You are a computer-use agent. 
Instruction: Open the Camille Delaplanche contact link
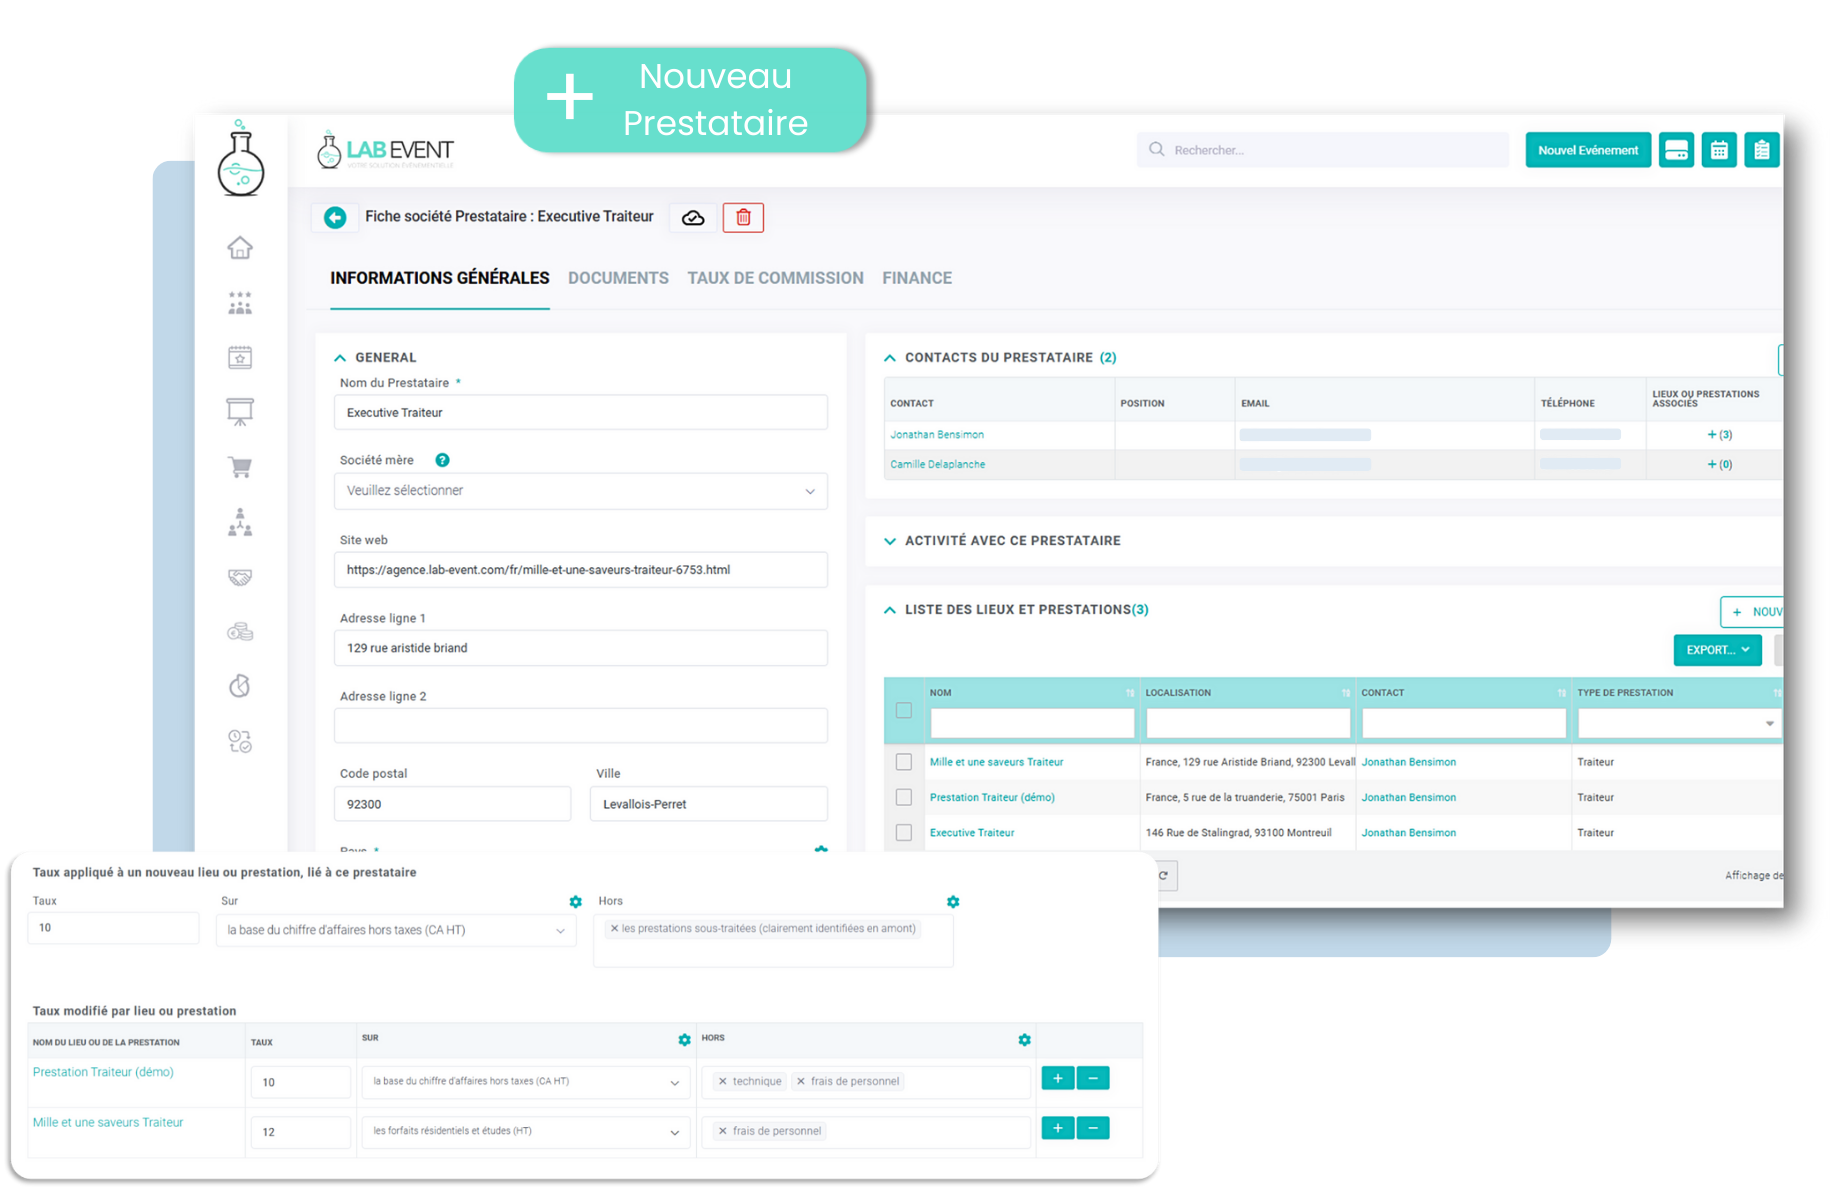(x=938, y=464)
